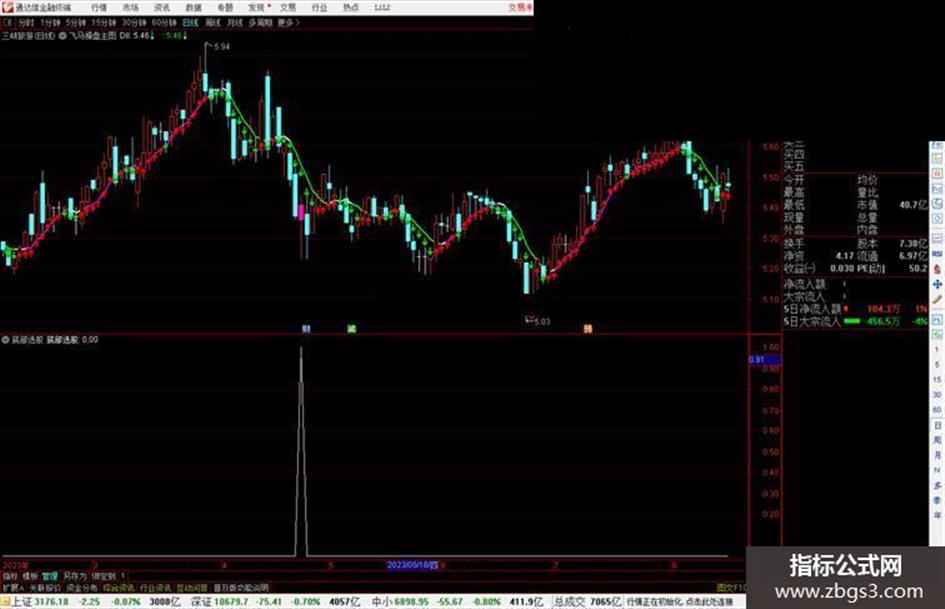The image size is (945, 609).
Task: Select the 月线 monthly period tab
Action: click(234, 22)
